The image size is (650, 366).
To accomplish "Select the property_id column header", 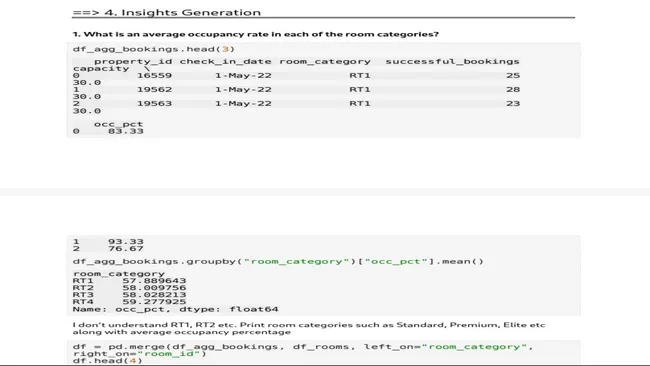I will pyautogui.click(x=133, y=61).
